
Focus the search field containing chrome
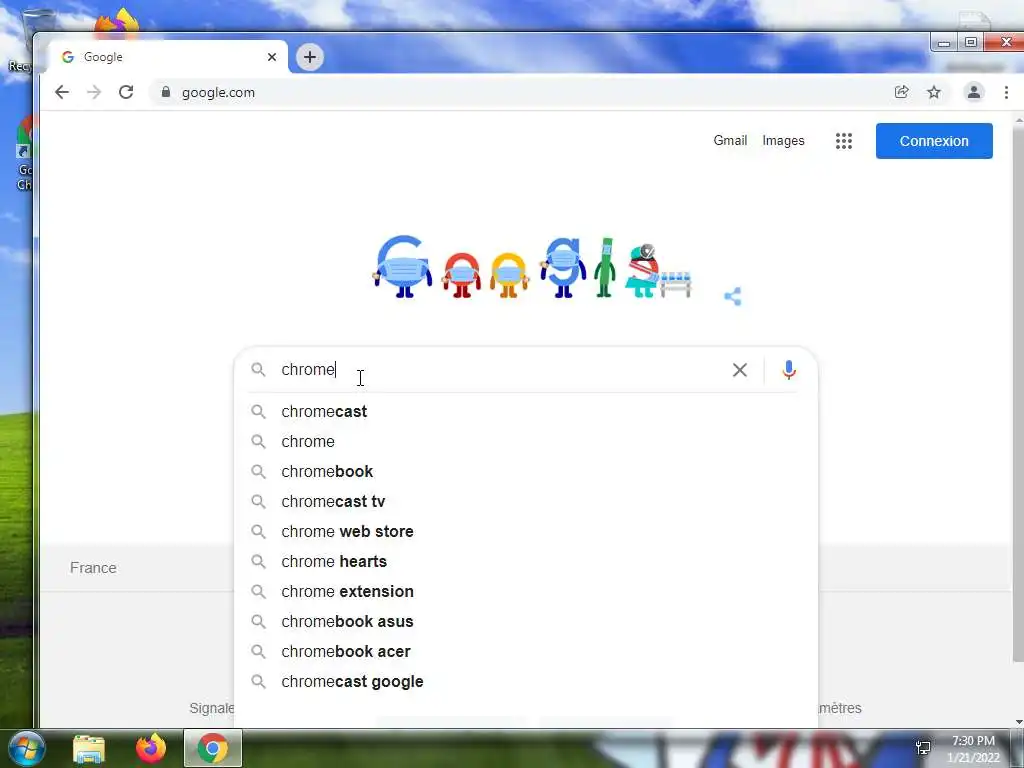(502, 370)
